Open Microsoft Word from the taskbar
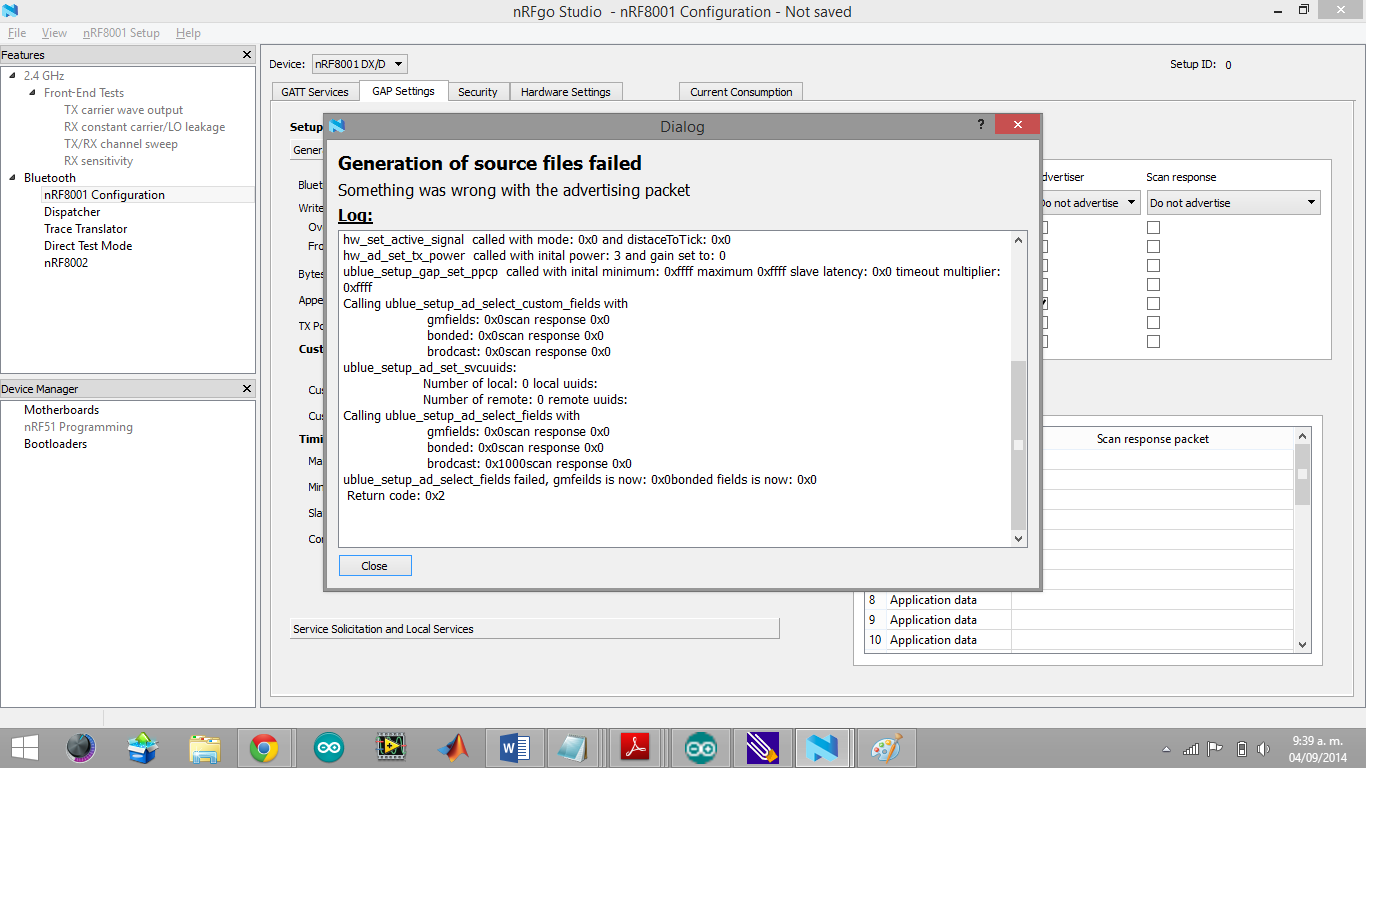1392x902 pixels. tap(515, 748)
